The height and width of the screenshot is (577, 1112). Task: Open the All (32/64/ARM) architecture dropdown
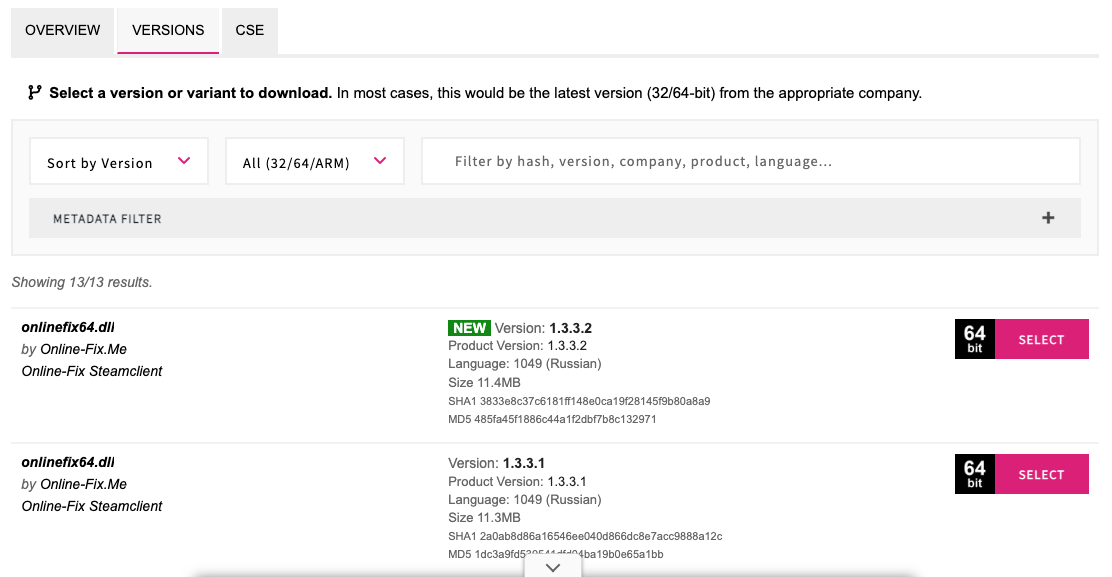315,162
